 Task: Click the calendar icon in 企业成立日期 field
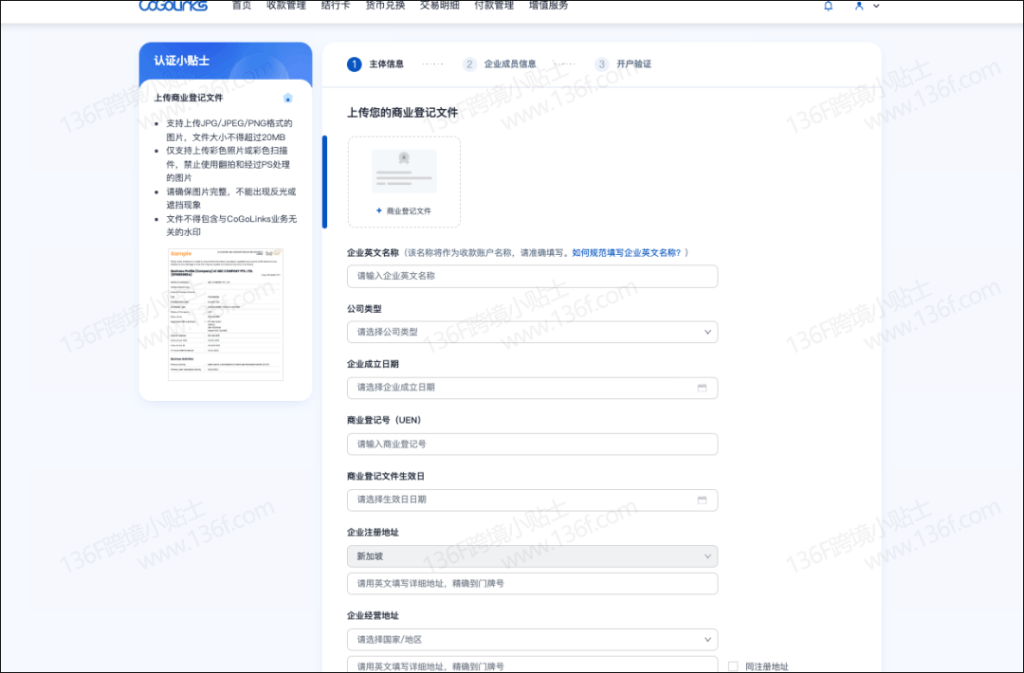[702, 388]
